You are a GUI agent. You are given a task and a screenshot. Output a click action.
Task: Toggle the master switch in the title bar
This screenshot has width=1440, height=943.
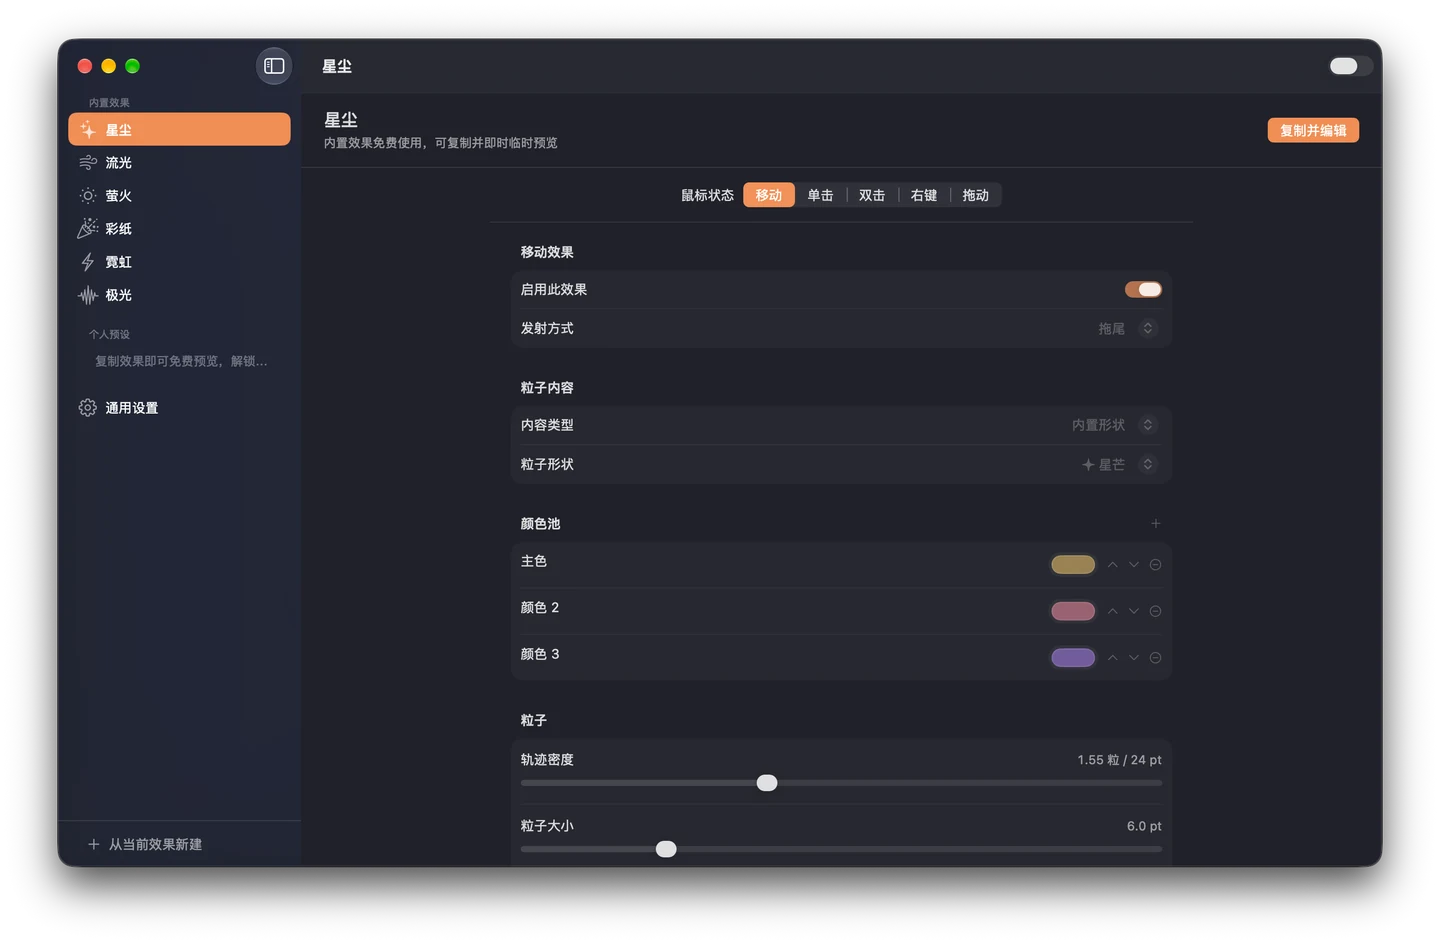click(1349, 66)
